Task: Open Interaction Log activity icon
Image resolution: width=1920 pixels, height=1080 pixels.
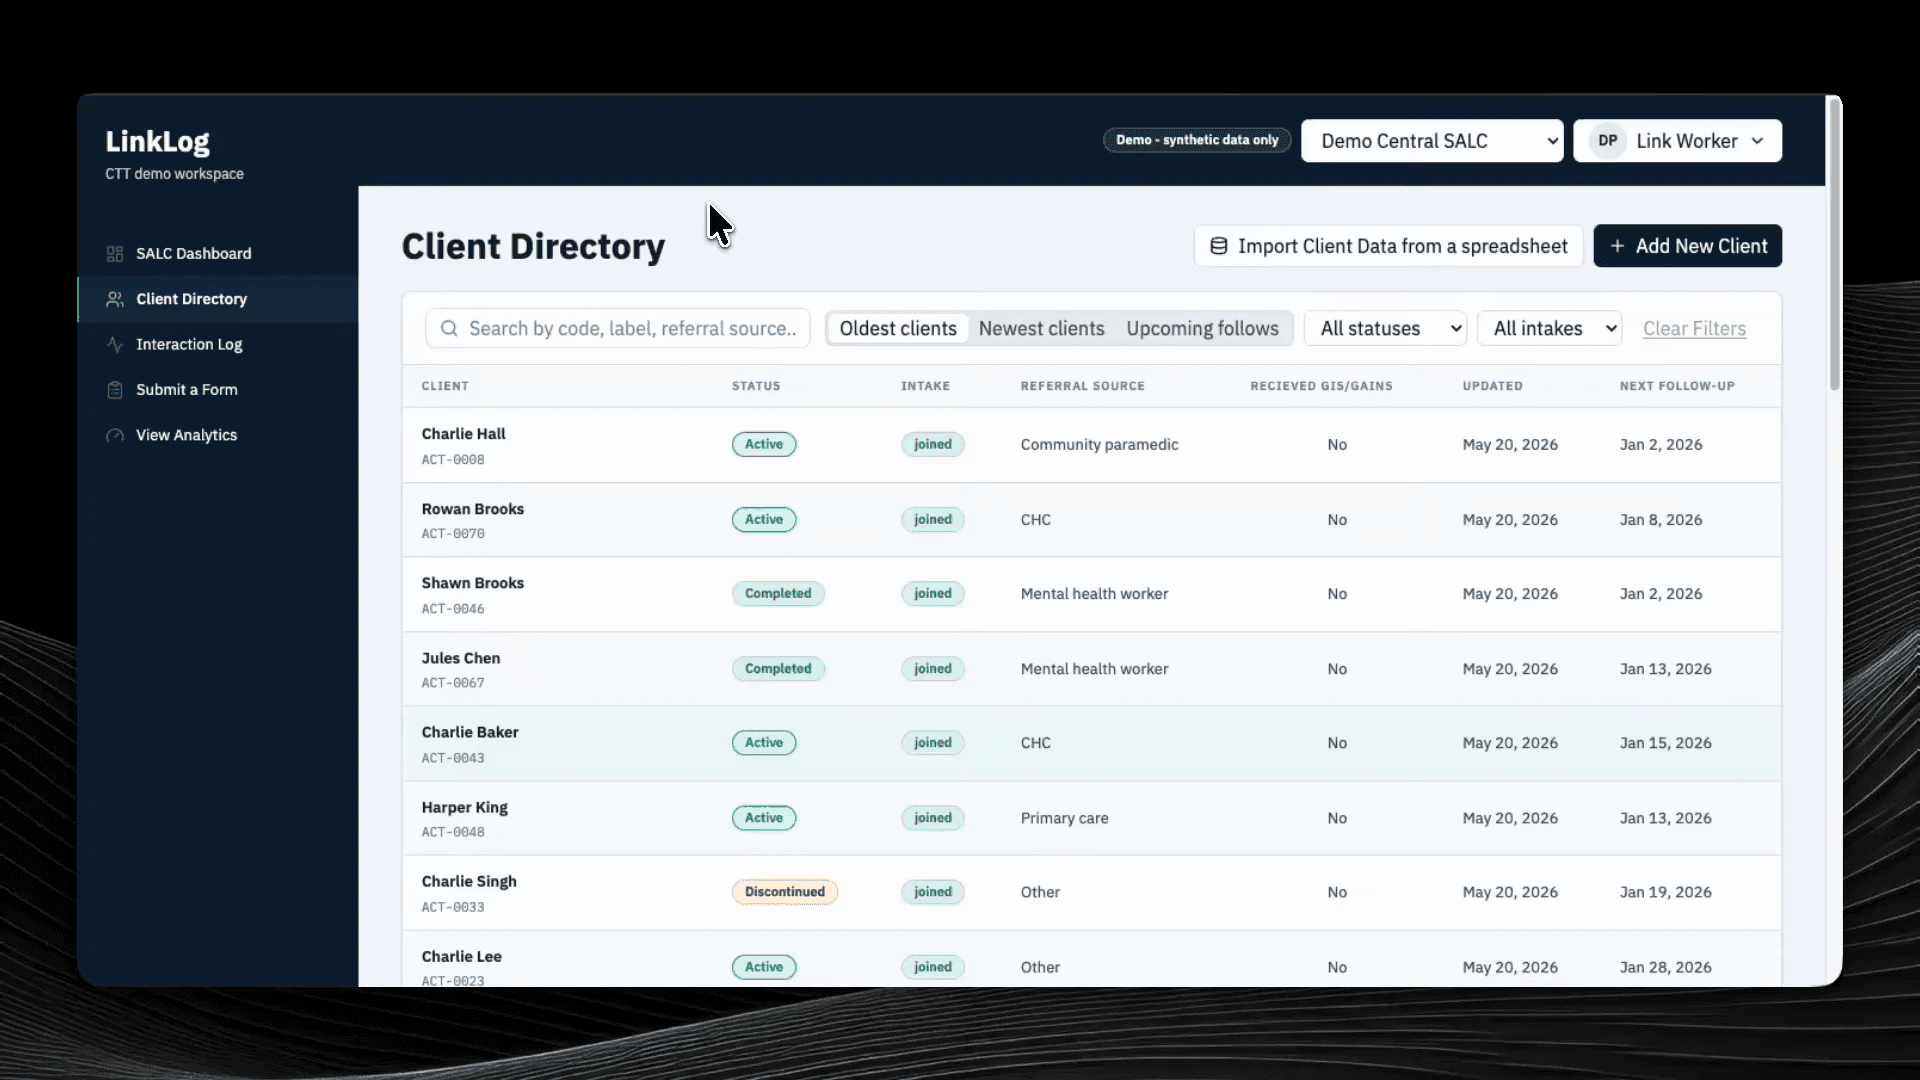Action: (115, 344)
